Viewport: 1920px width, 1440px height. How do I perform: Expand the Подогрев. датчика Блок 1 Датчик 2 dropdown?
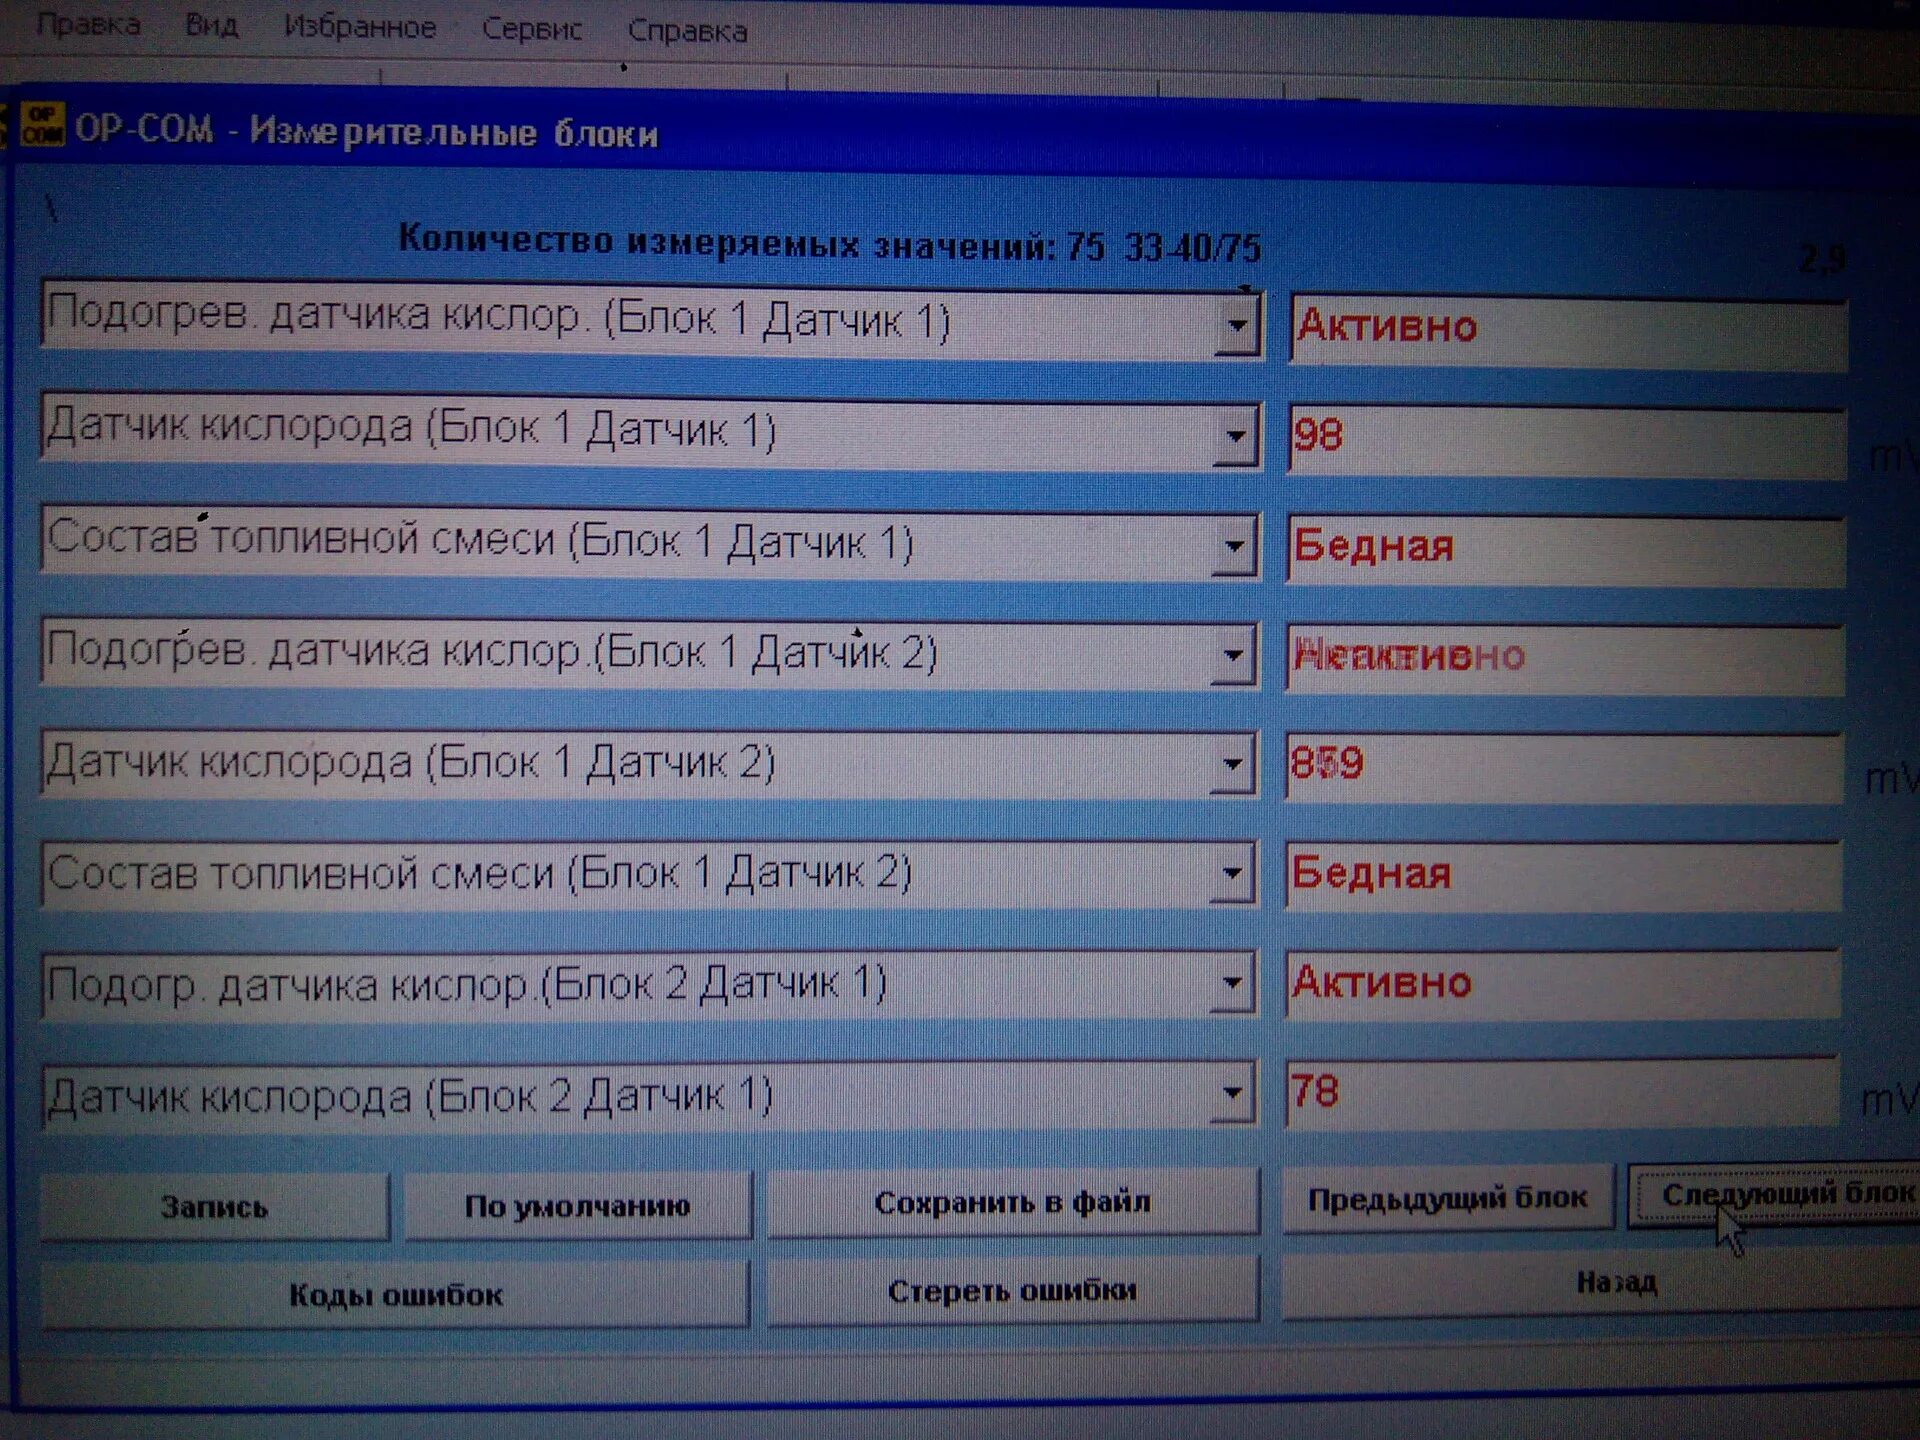[1233, 657]
